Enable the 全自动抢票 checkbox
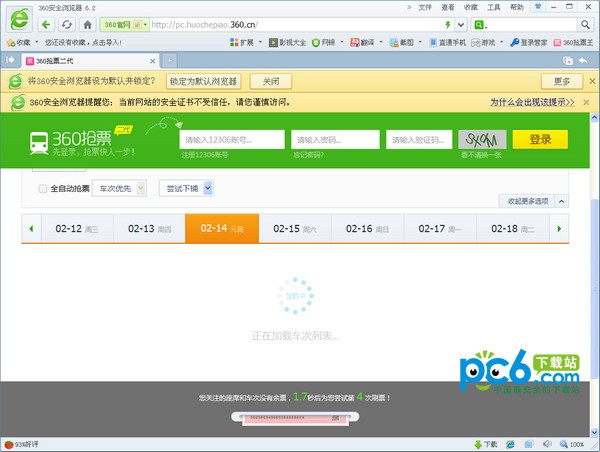 pos(43,188)
